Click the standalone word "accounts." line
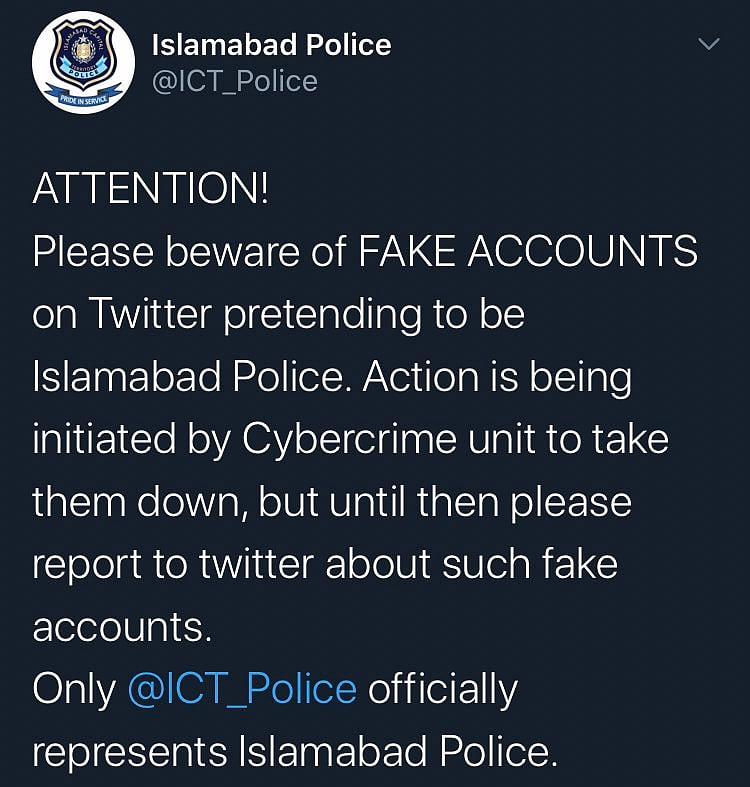The height and width of the screenshot is (787, 750). pos(122,628)
